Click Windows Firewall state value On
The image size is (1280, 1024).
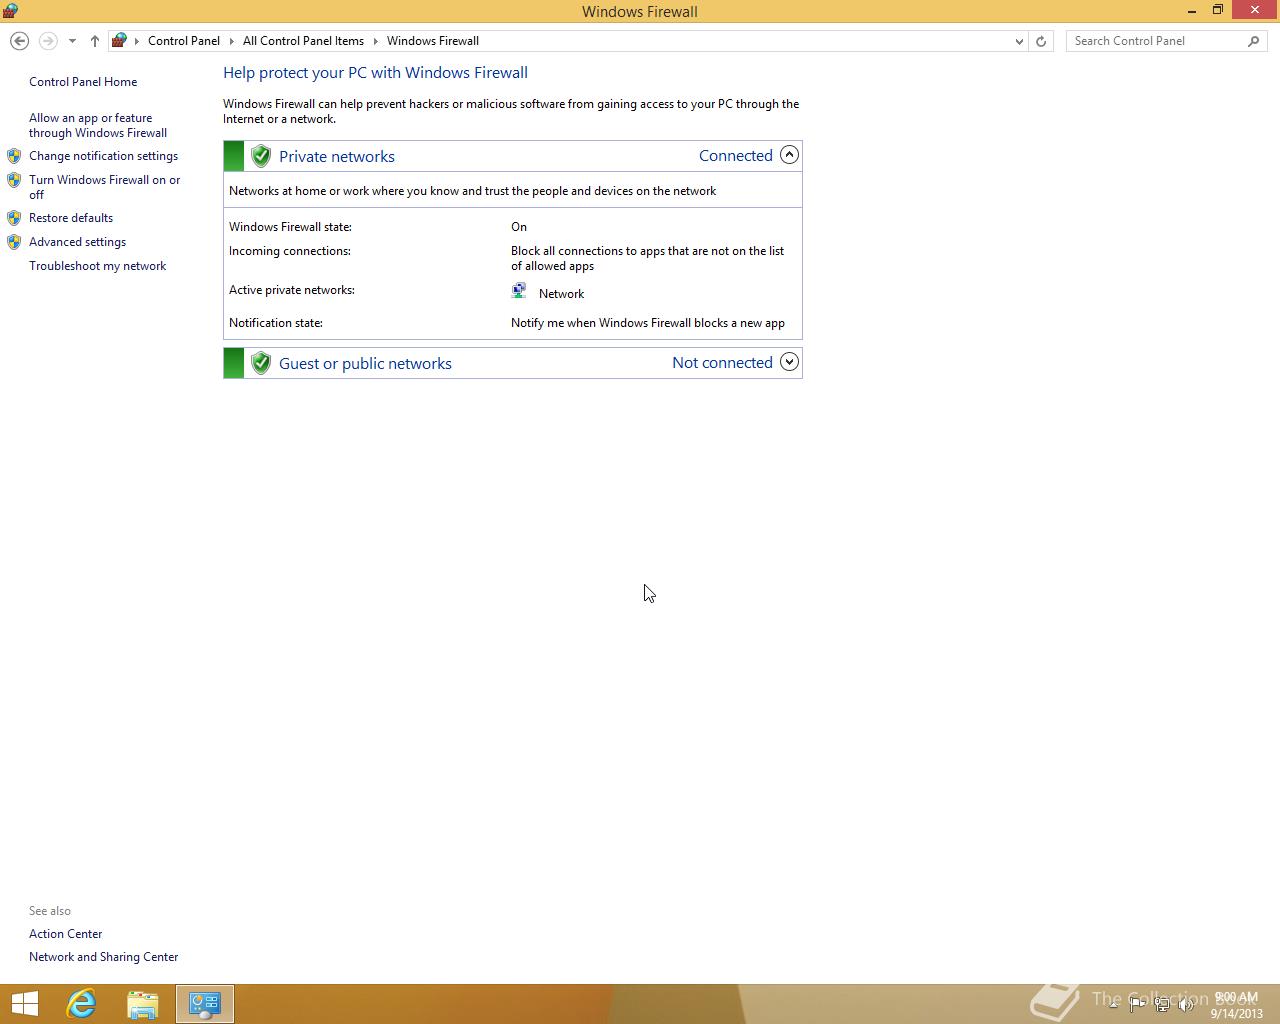pos(519,227)
